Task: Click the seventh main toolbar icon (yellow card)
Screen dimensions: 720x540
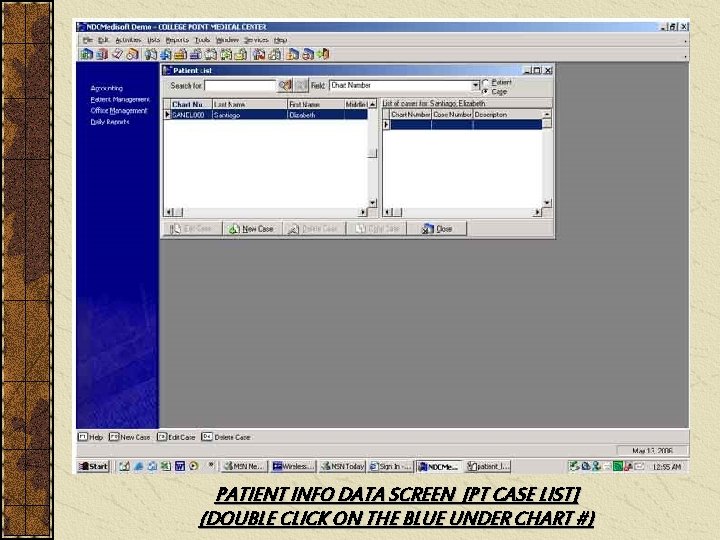Action: point(180,54)
